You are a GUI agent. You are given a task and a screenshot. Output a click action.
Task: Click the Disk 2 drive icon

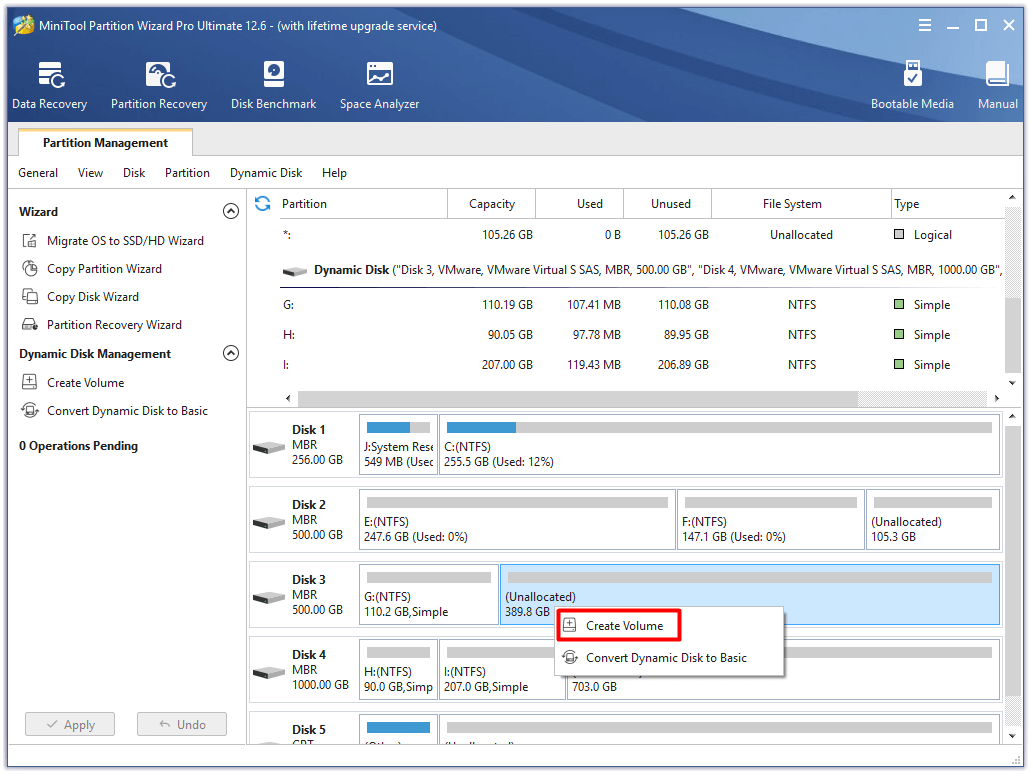(x=269, y=523)
